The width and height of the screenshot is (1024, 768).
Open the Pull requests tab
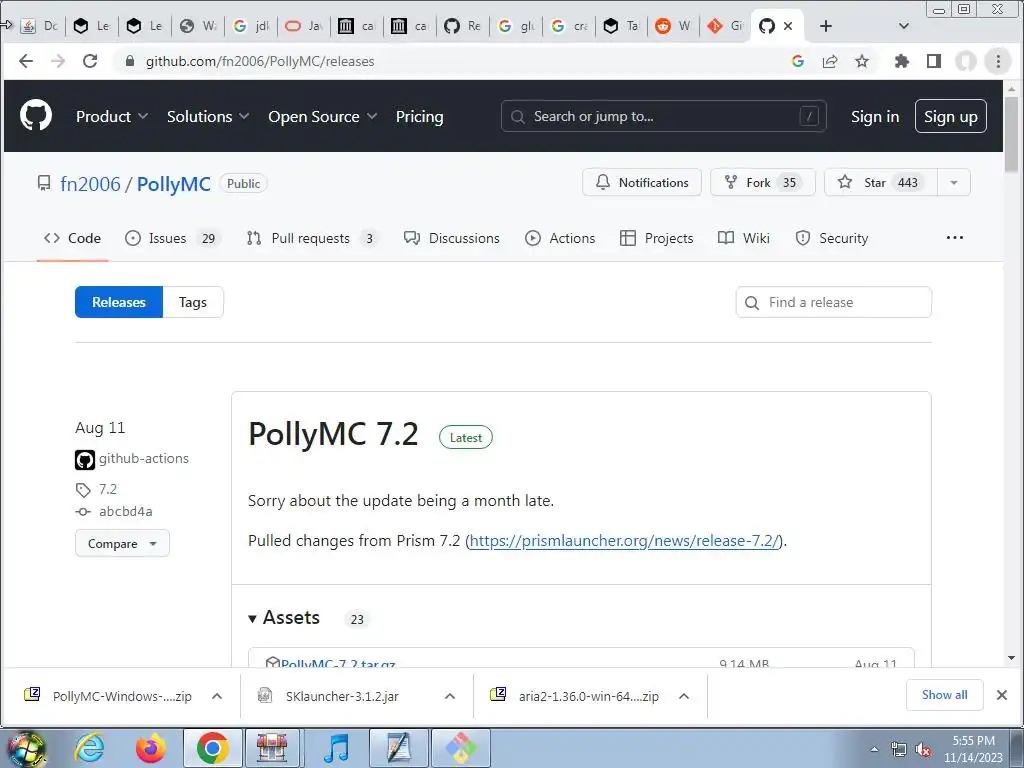pos(312,238)
